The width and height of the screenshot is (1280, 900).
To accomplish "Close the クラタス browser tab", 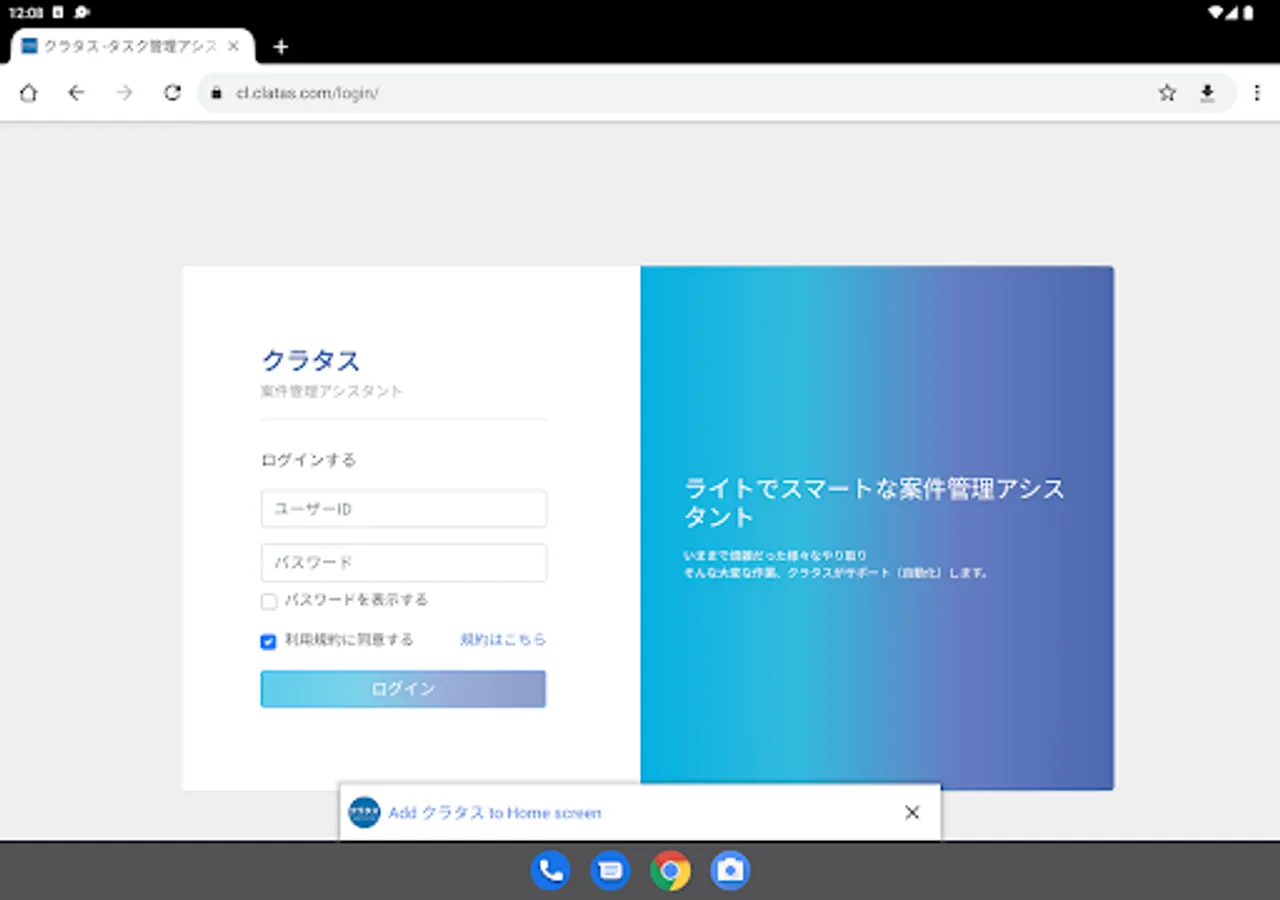I will (x=233, y=46).
